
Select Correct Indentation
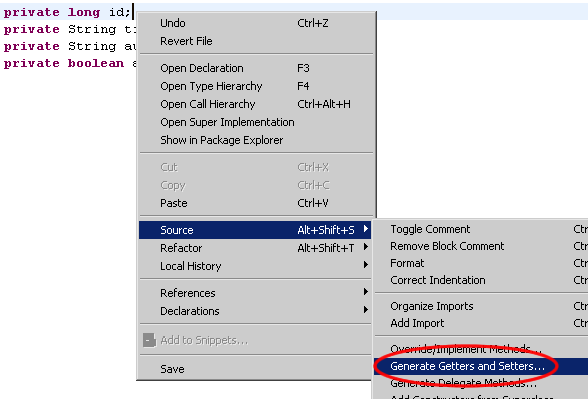click(x=481, y=280)
